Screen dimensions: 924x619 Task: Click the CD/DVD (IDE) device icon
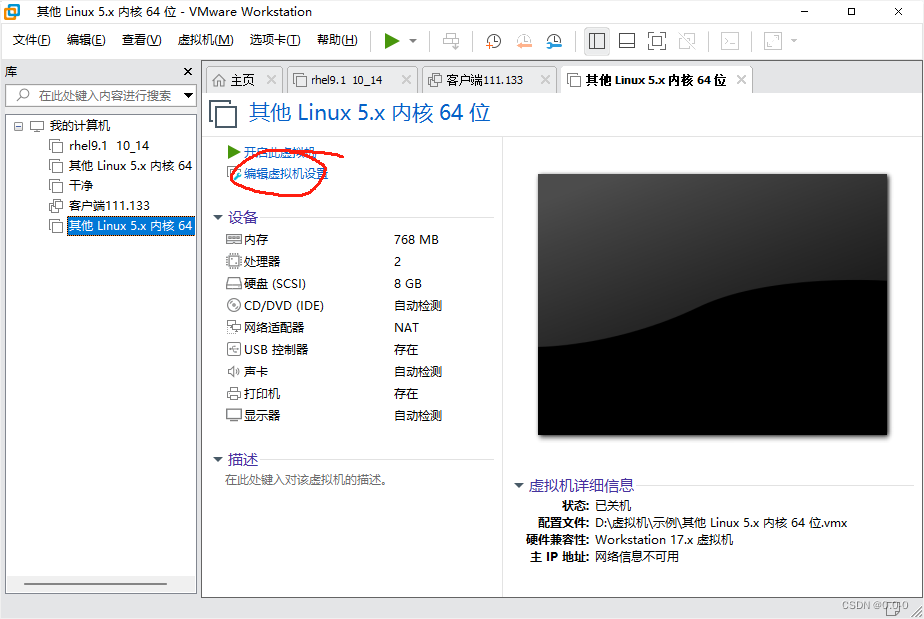(233, 305)
